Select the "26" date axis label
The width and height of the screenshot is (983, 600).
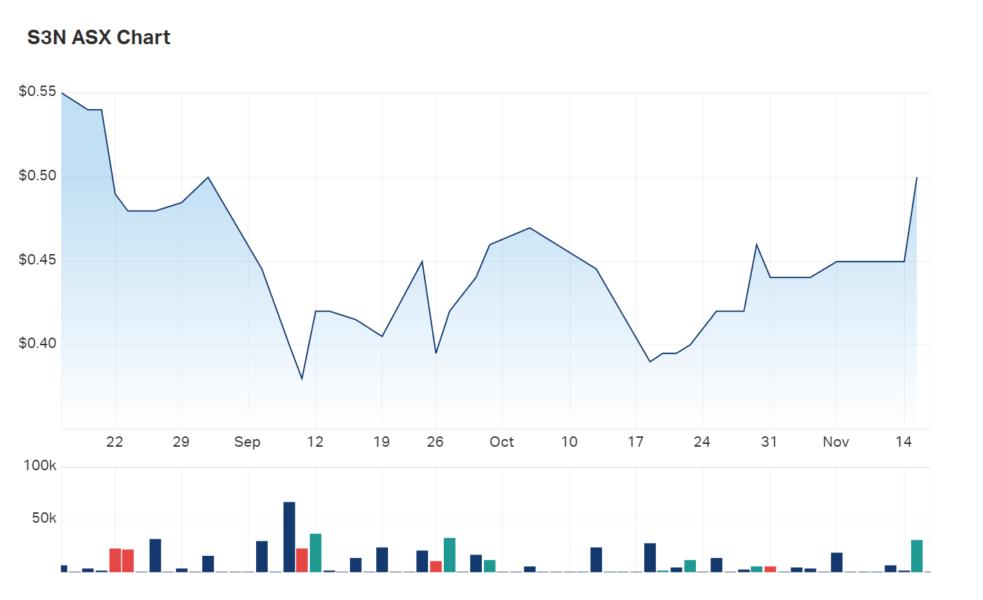click(435, 442)
